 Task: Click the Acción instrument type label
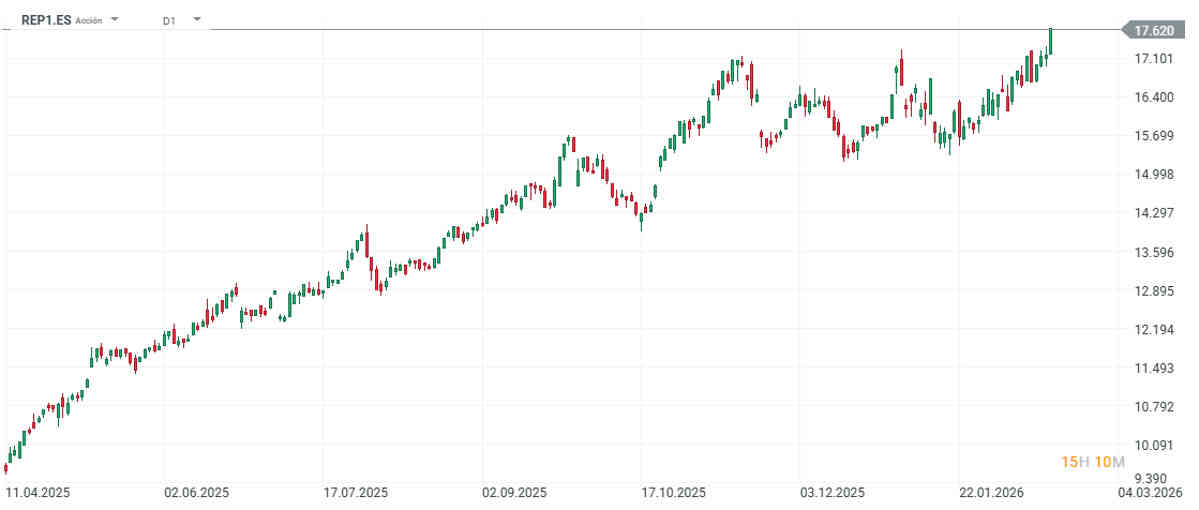[x=89, y=20]
